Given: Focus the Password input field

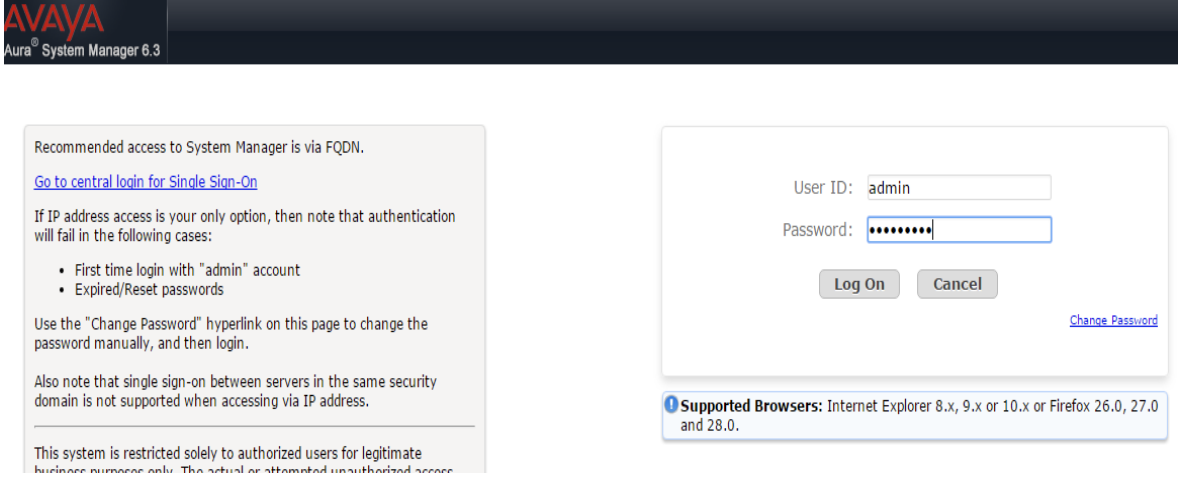Looking at the screenshot, I should coord(959,230).
